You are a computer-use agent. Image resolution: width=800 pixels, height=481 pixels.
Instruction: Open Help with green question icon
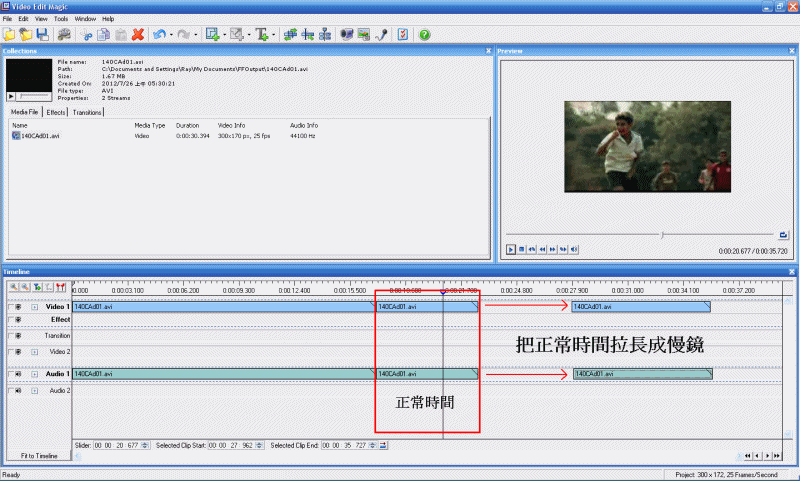[x=424, y=35]
